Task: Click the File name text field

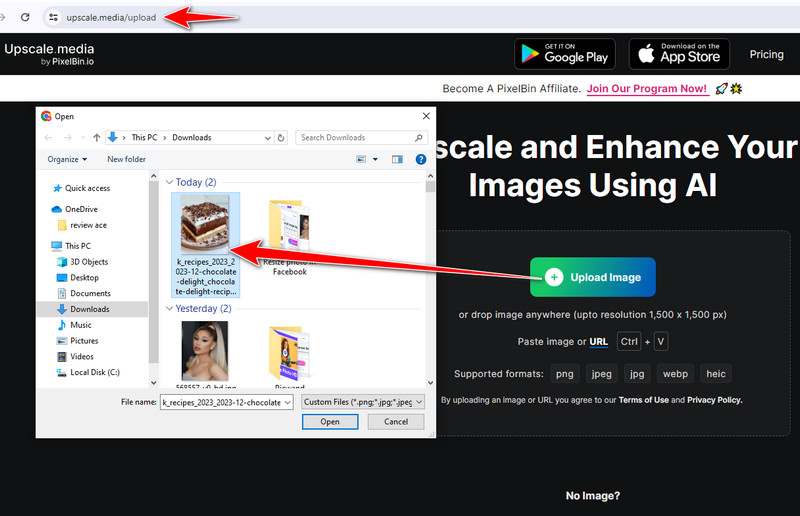Action: tap(222, 402)
